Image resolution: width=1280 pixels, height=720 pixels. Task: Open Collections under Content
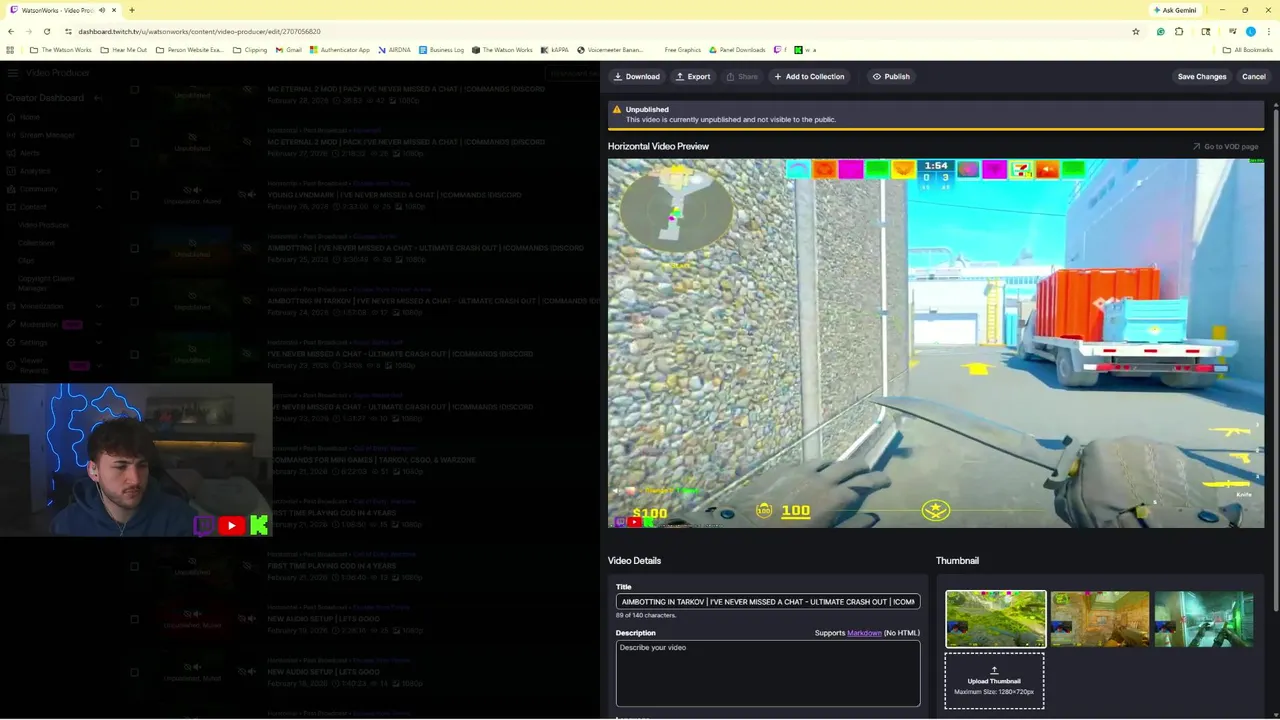click(36, 243)
